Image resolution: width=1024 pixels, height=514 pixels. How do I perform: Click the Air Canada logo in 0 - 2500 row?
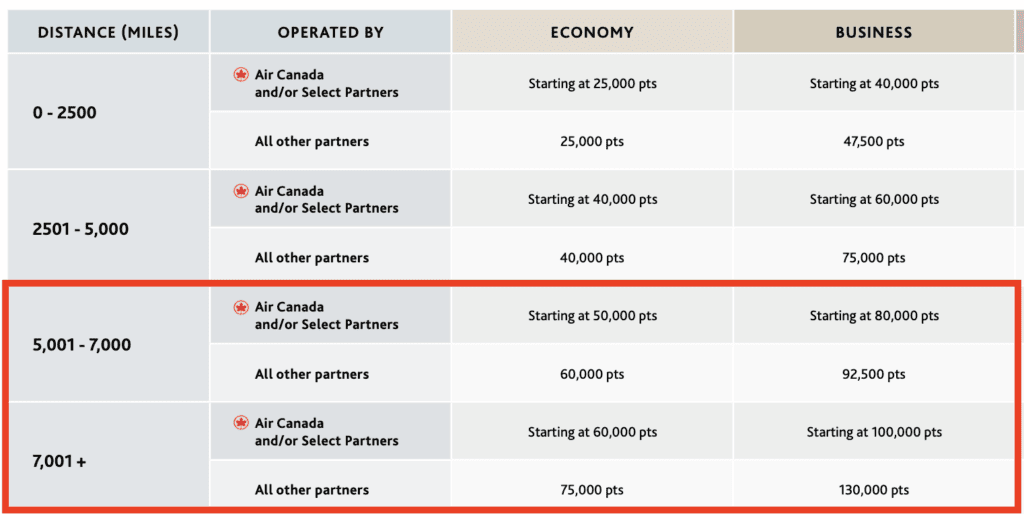point(240,75)
